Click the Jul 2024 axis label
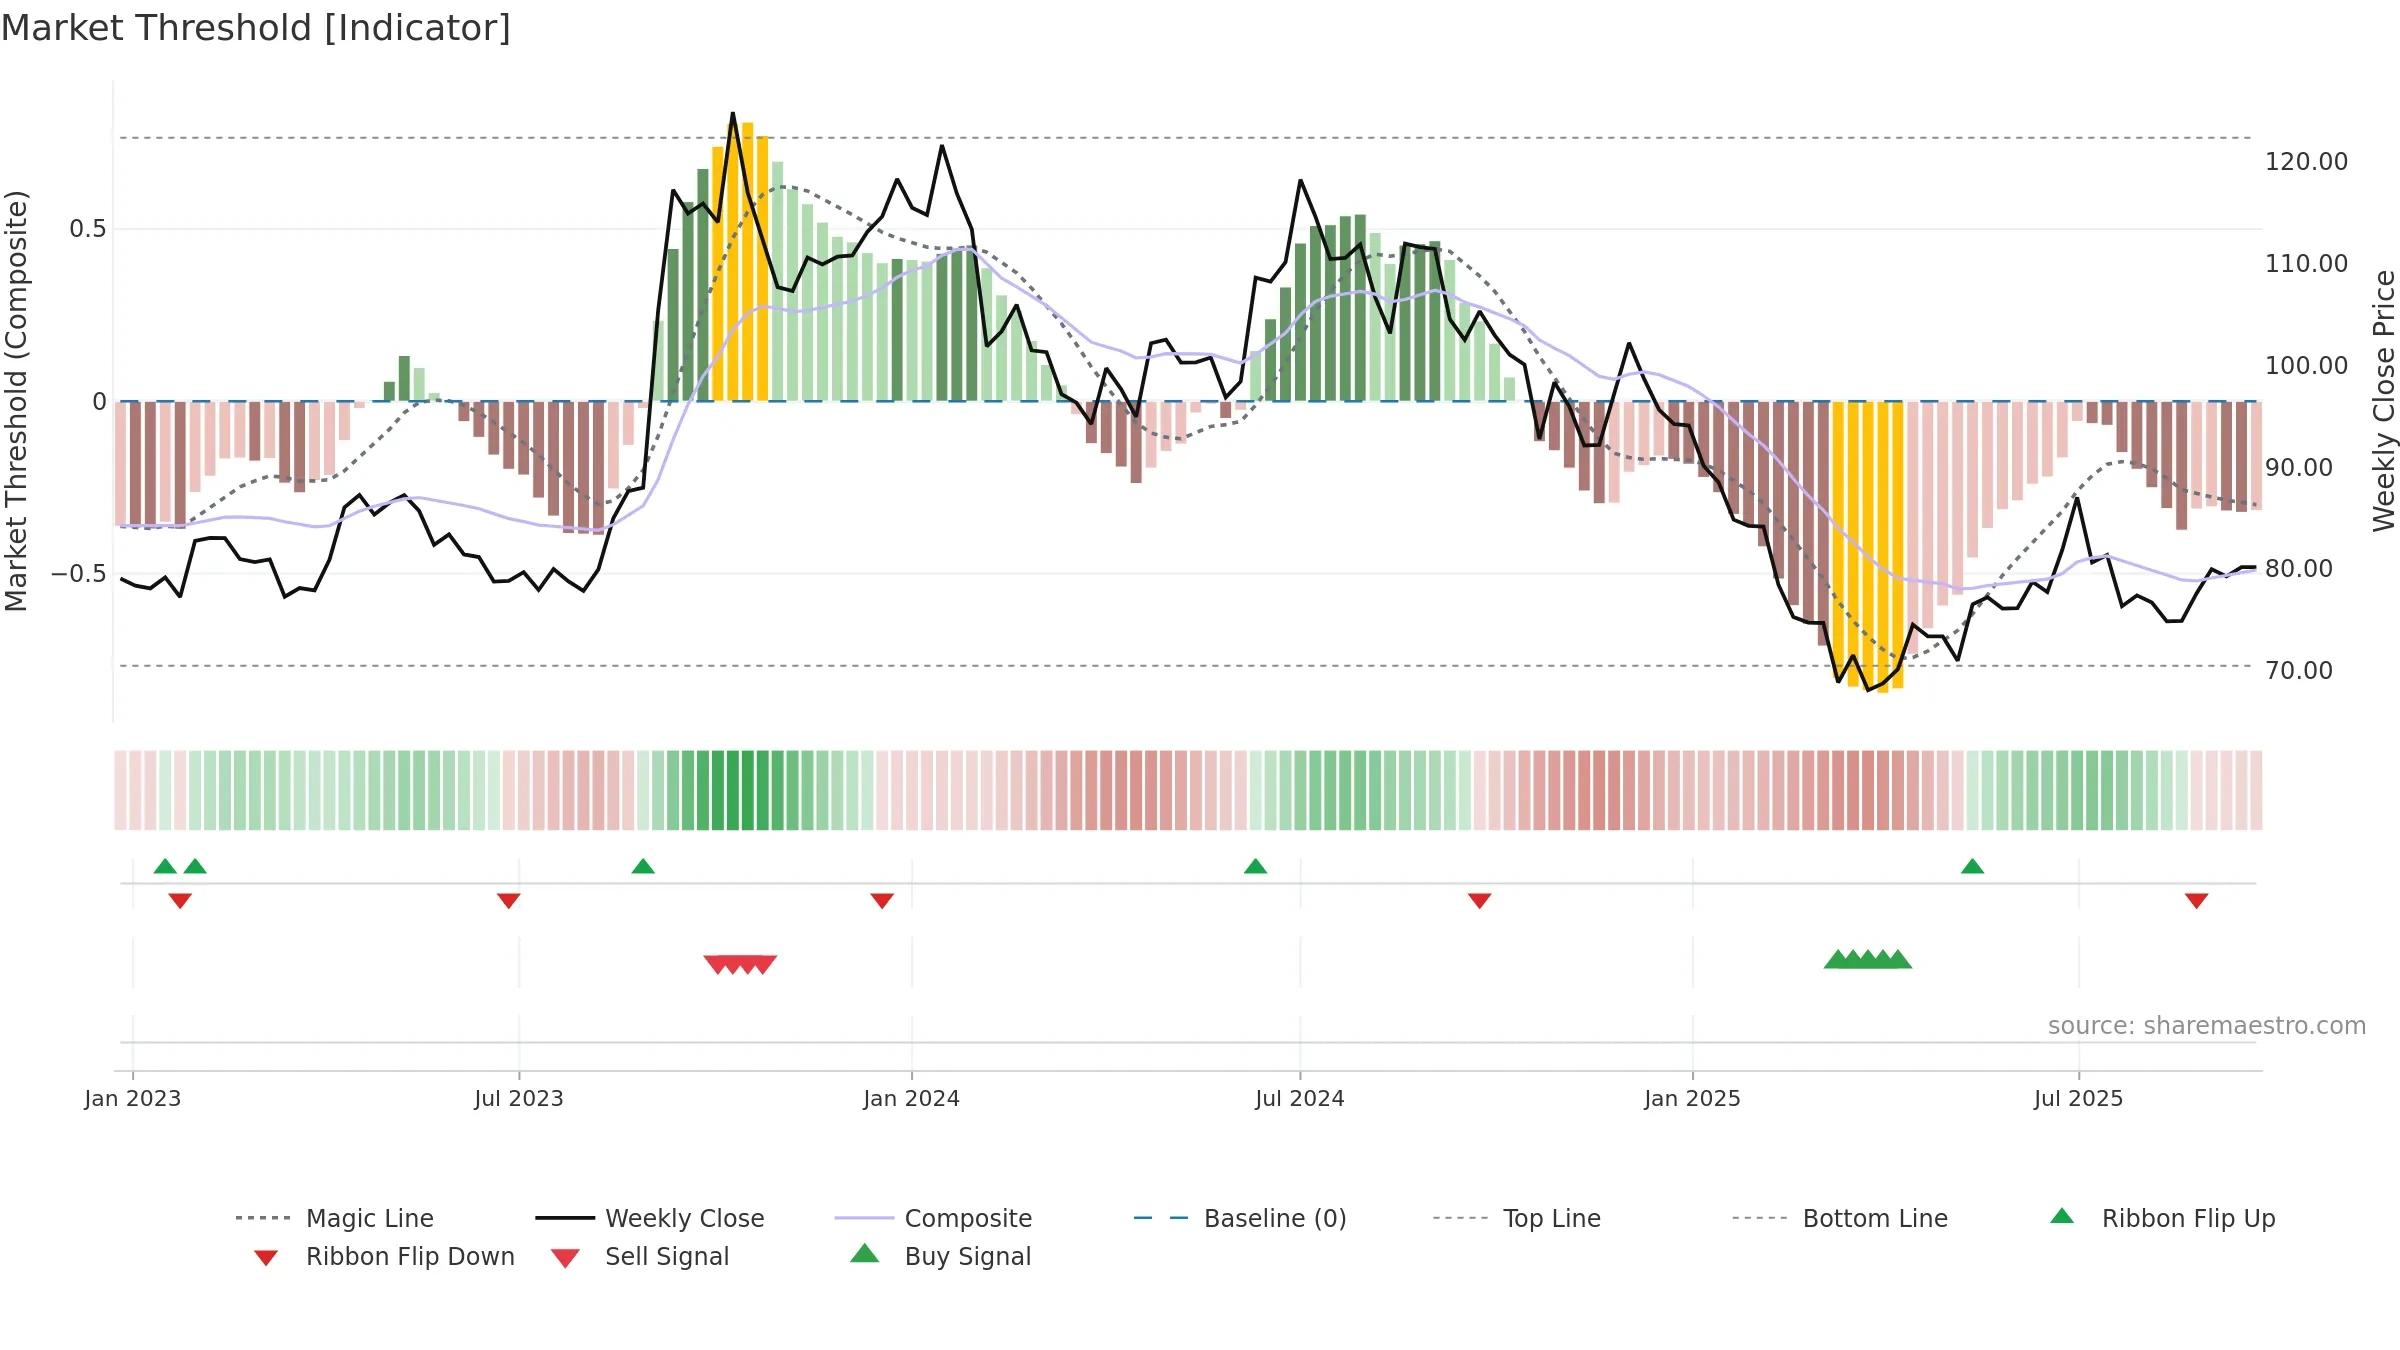 (x=1300, y=1098)
